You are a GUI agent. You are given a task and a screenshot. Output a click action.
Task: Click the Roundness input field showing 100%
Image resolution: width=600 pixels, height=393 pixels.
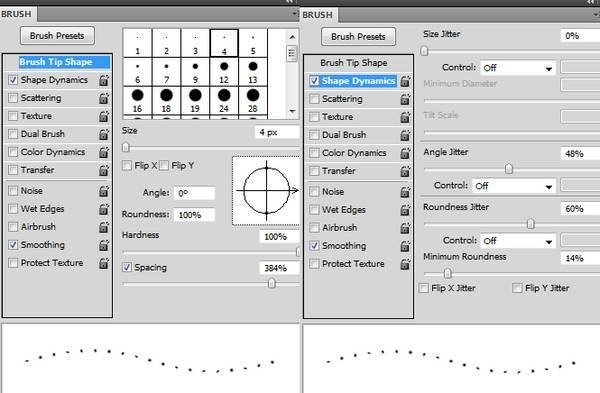coord(194,215)
